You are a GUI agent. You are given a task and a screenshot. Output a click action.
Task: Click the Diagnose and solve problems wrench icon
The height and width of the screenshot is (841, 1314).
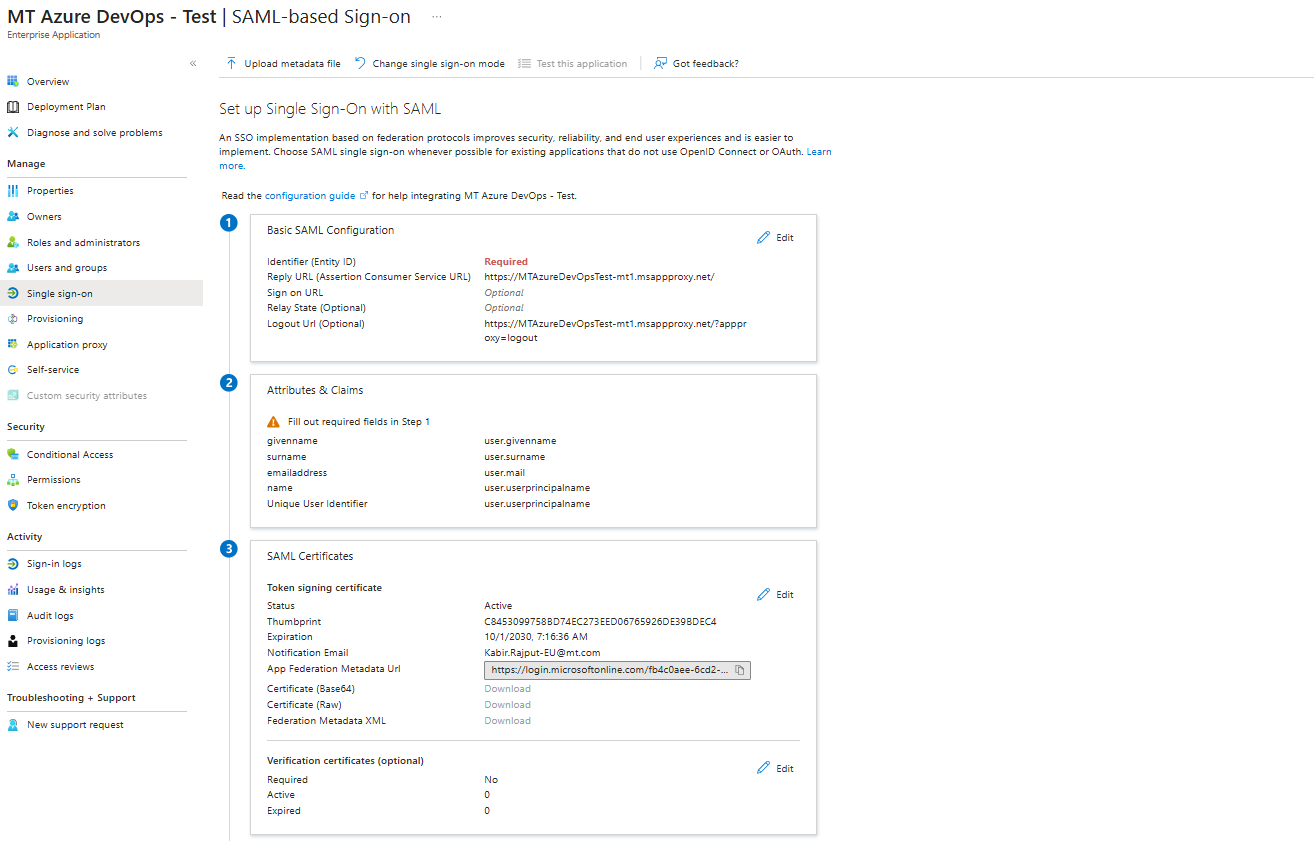[x=13, y=132]
